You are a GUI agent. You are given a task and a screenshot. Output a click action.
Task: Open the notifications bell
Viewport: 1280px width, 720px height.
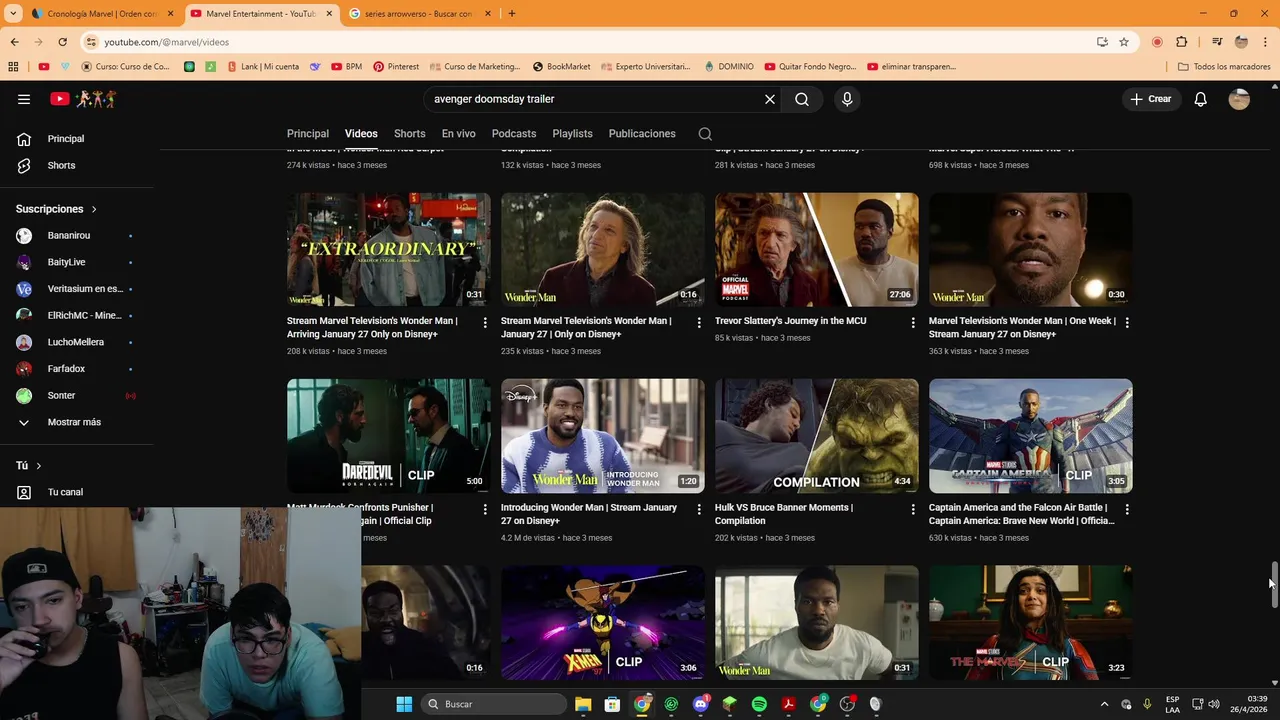pyautogui.click(x=1200, y=99)
